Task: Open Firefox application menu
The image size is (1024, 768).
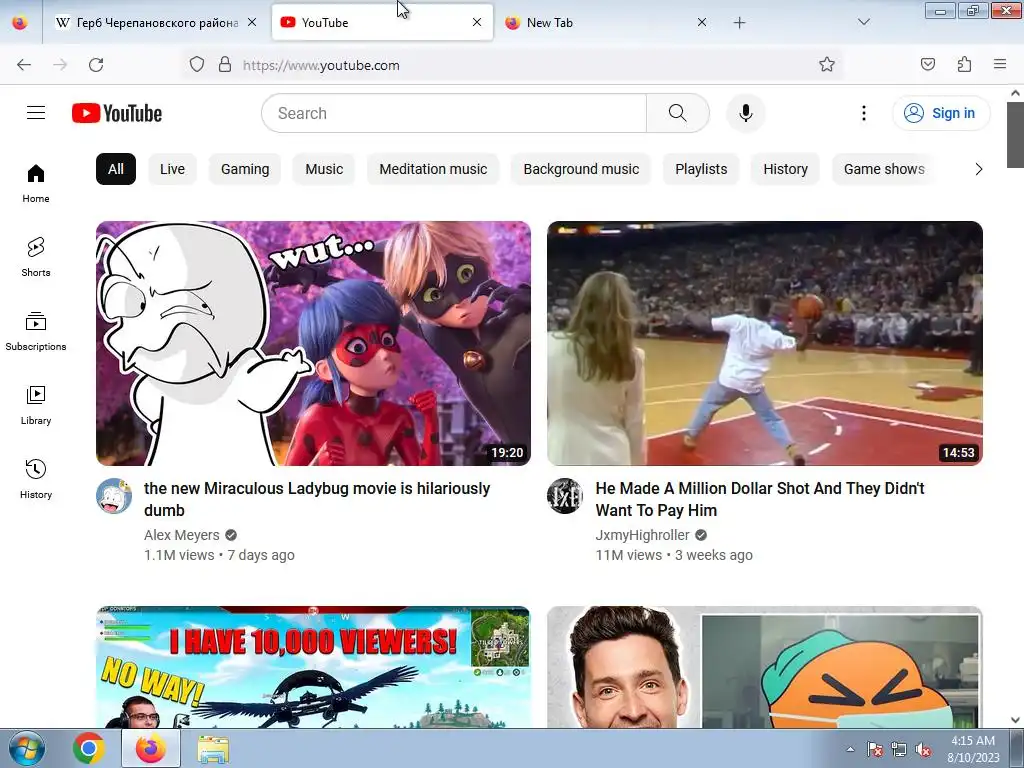Action: pos(1000,65)
